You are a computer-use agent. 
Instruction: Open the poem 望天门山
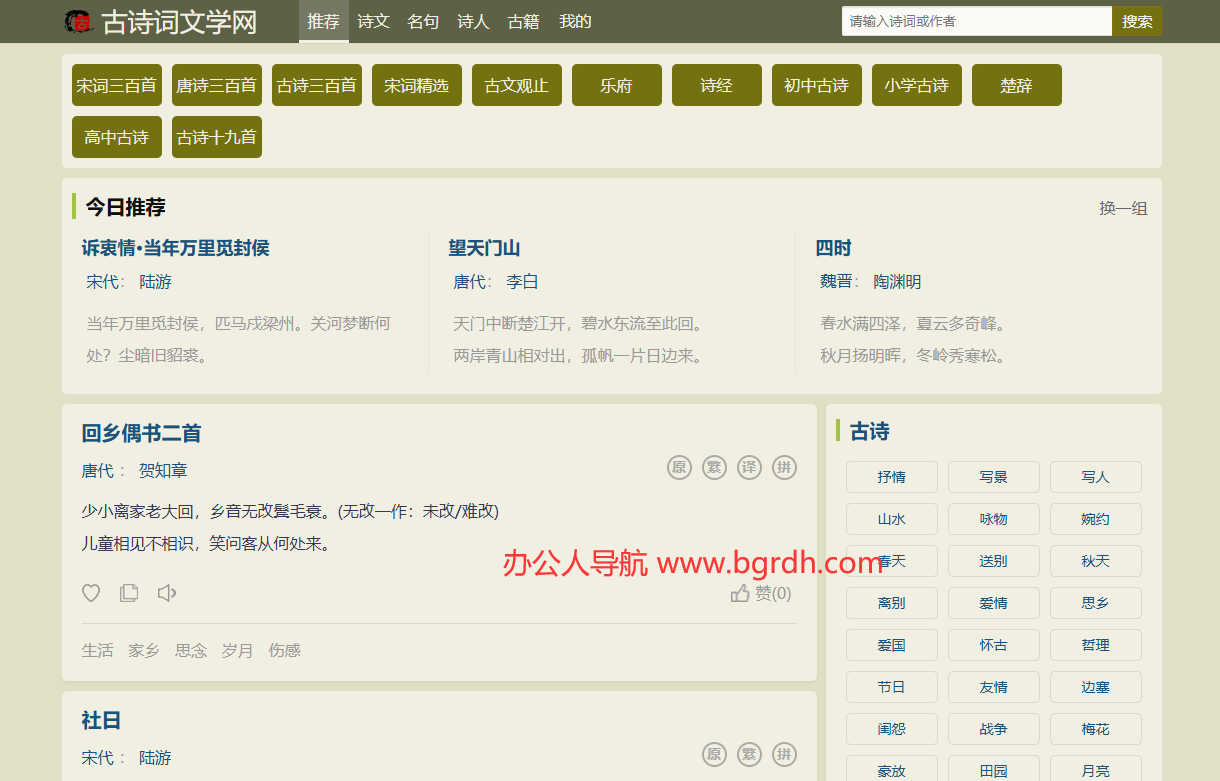point(484,248)
